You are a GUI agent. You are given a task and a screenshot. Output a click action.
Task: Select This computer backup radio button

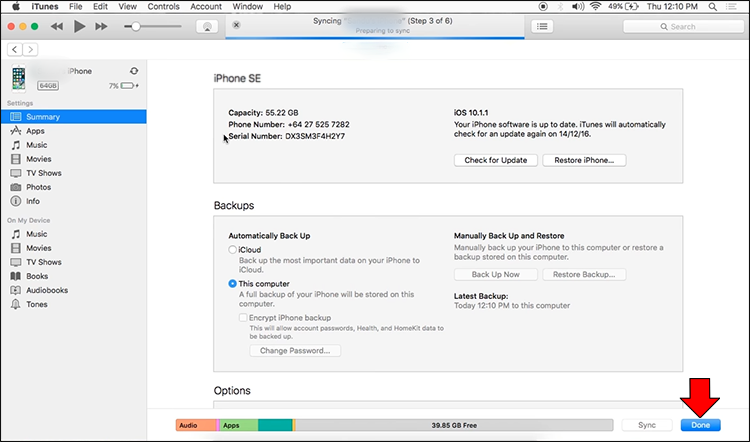coord(232,284)
